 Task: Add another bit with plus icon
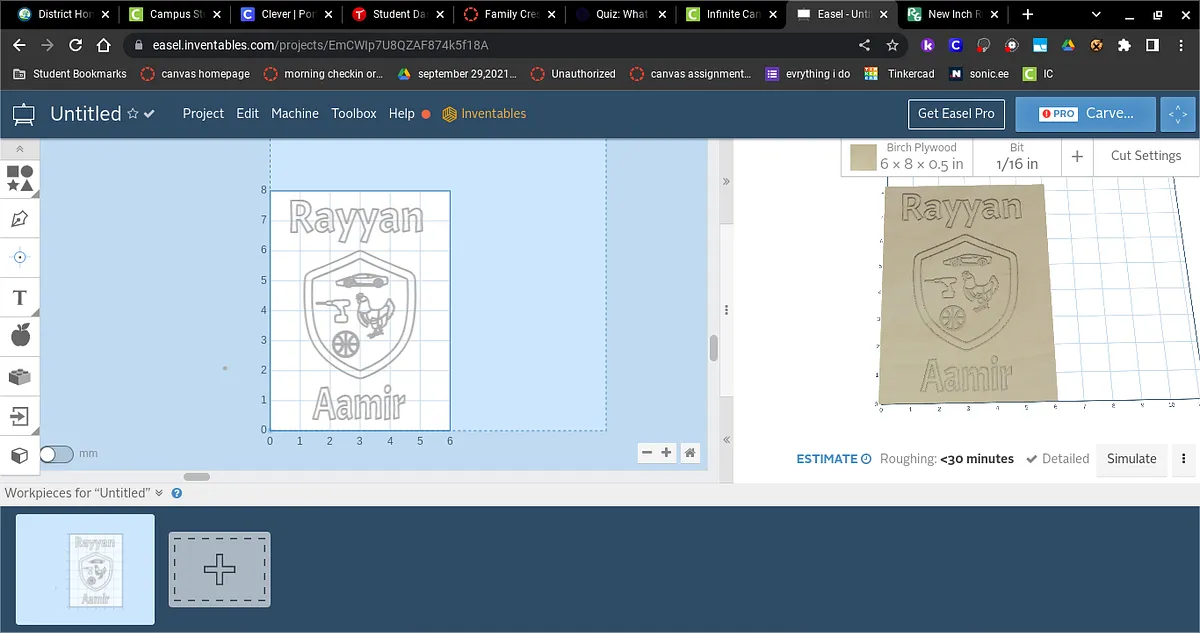[x=1077, y=156]
